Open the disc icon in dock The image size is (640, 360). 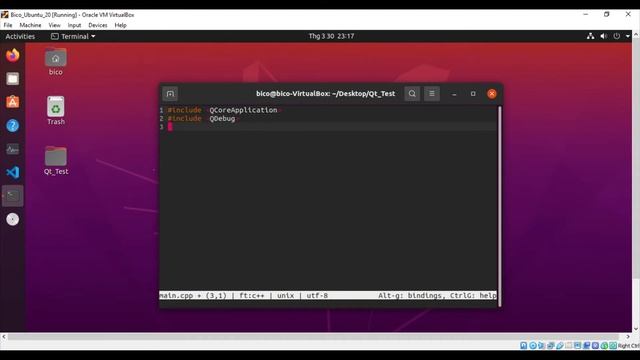tap(13, 220)
